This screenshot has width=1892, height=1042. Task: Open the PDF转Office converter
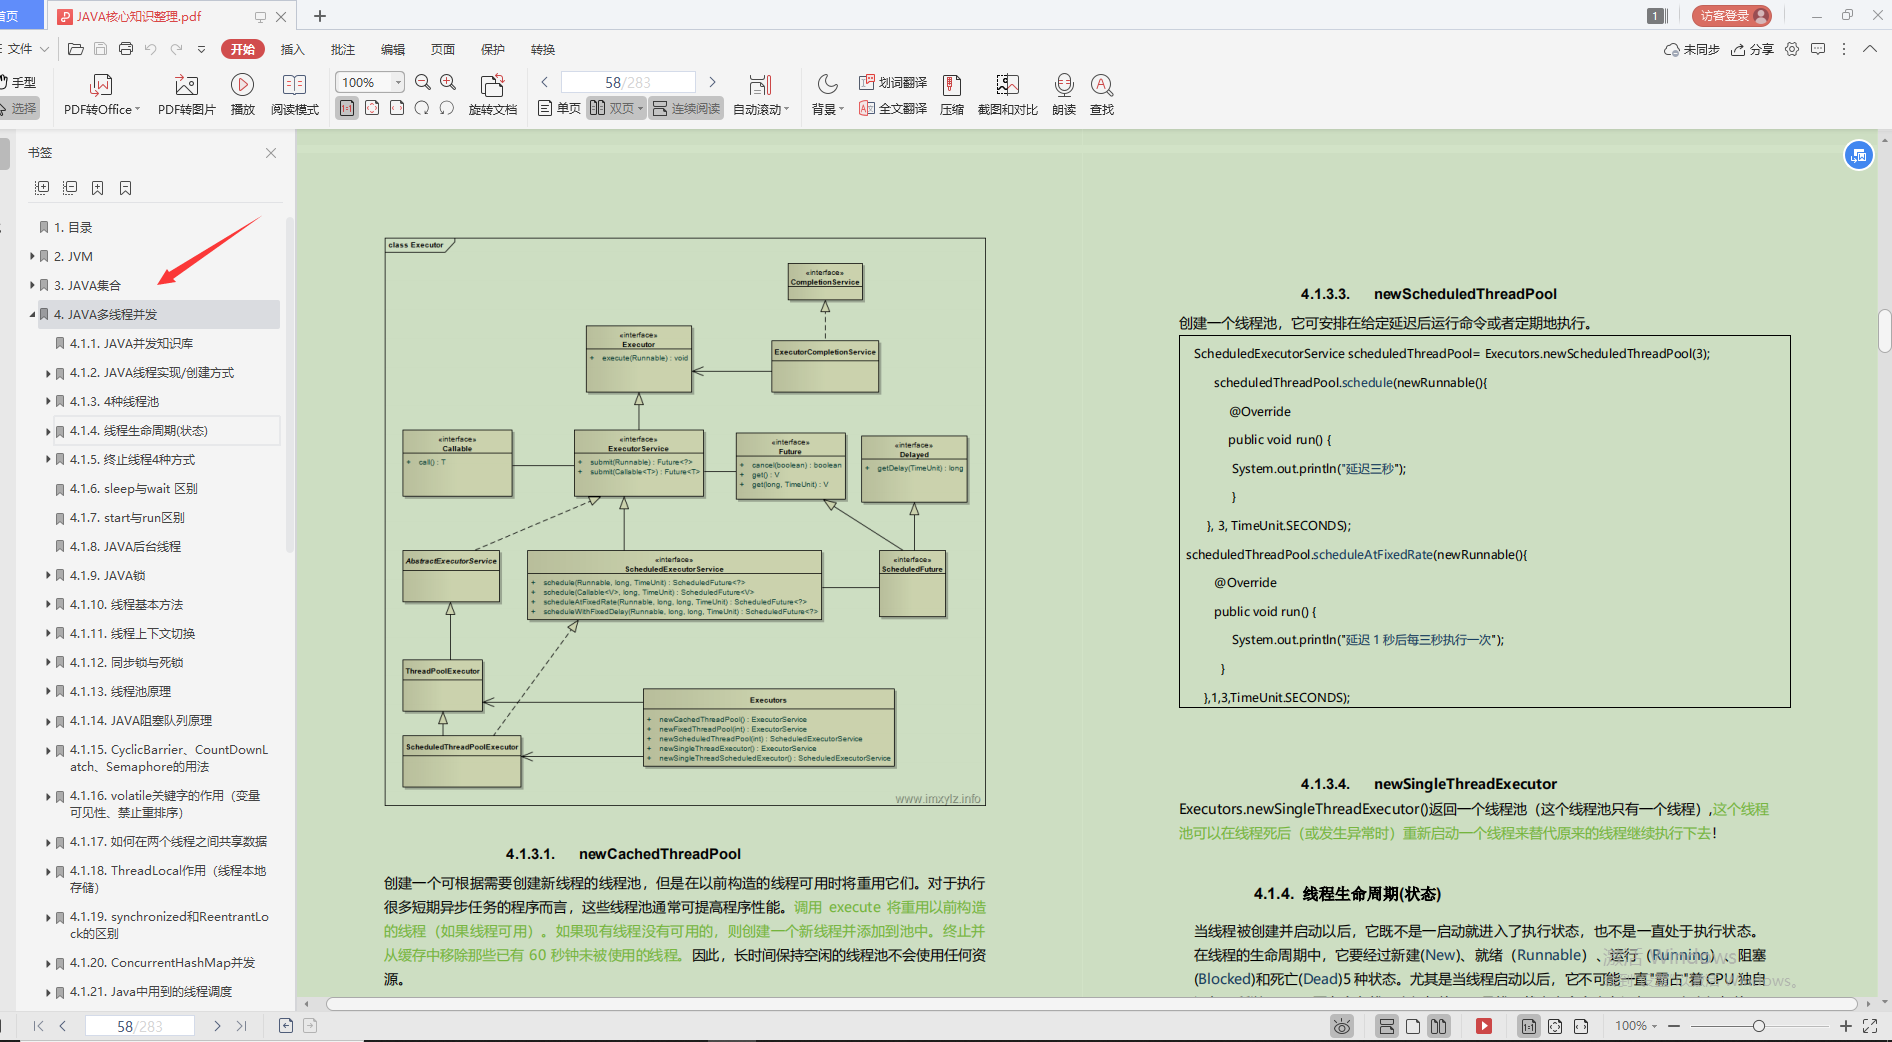tap(101, 95)
